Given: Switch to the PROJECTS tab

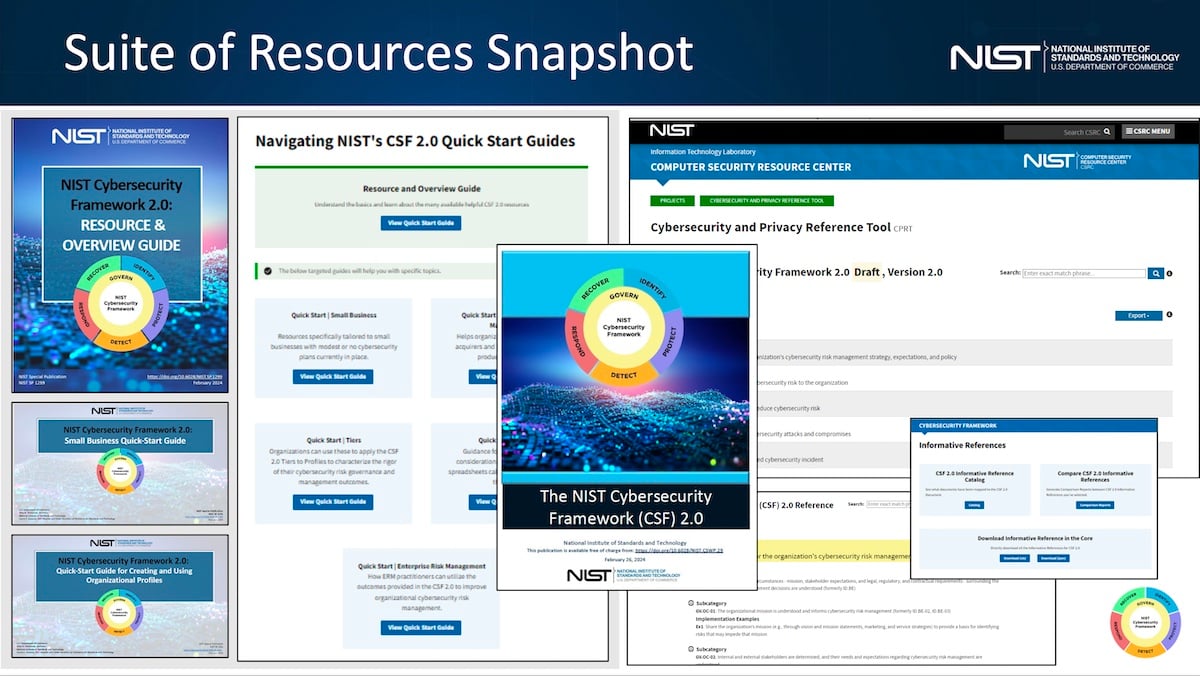Looking at the screenshot, I should (x=672, y=201).
